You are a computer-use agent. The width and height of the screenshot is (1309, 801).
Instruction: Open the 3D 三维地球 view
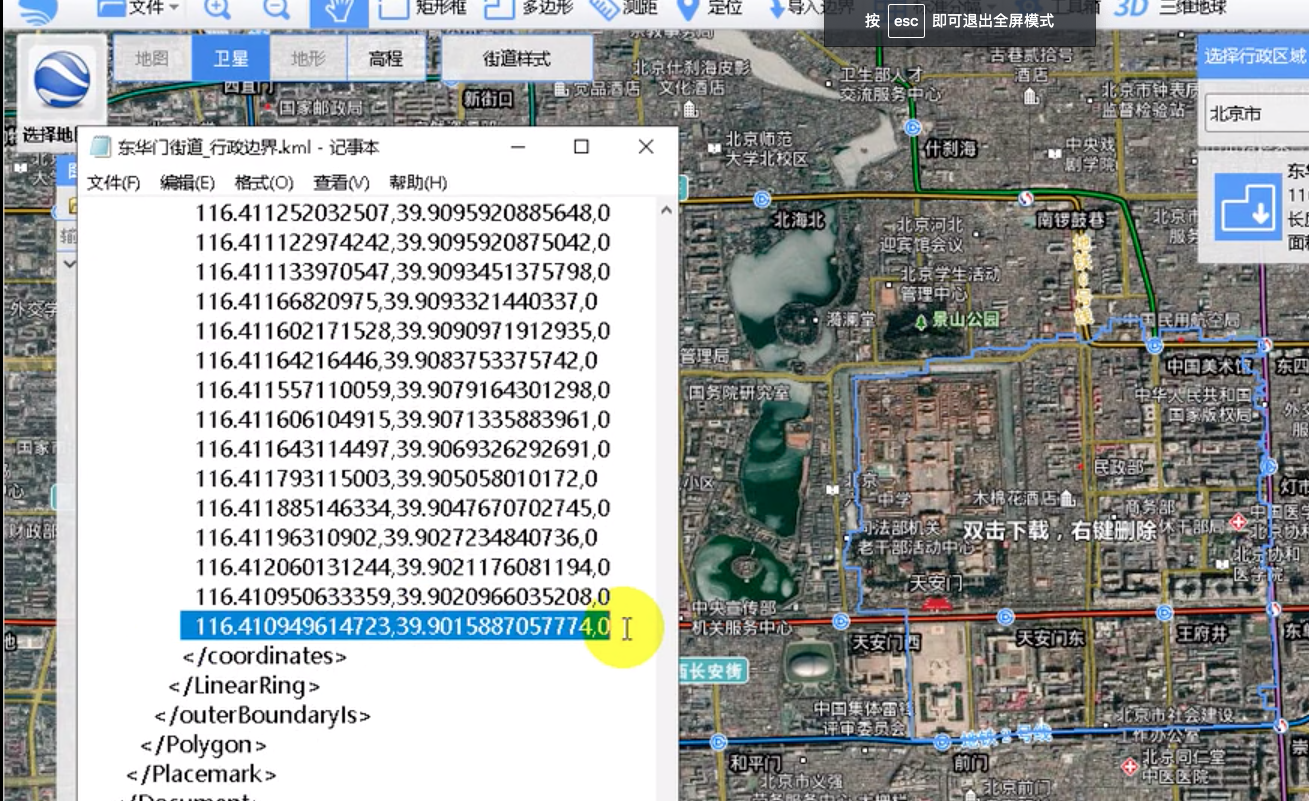pos(1171,8)
